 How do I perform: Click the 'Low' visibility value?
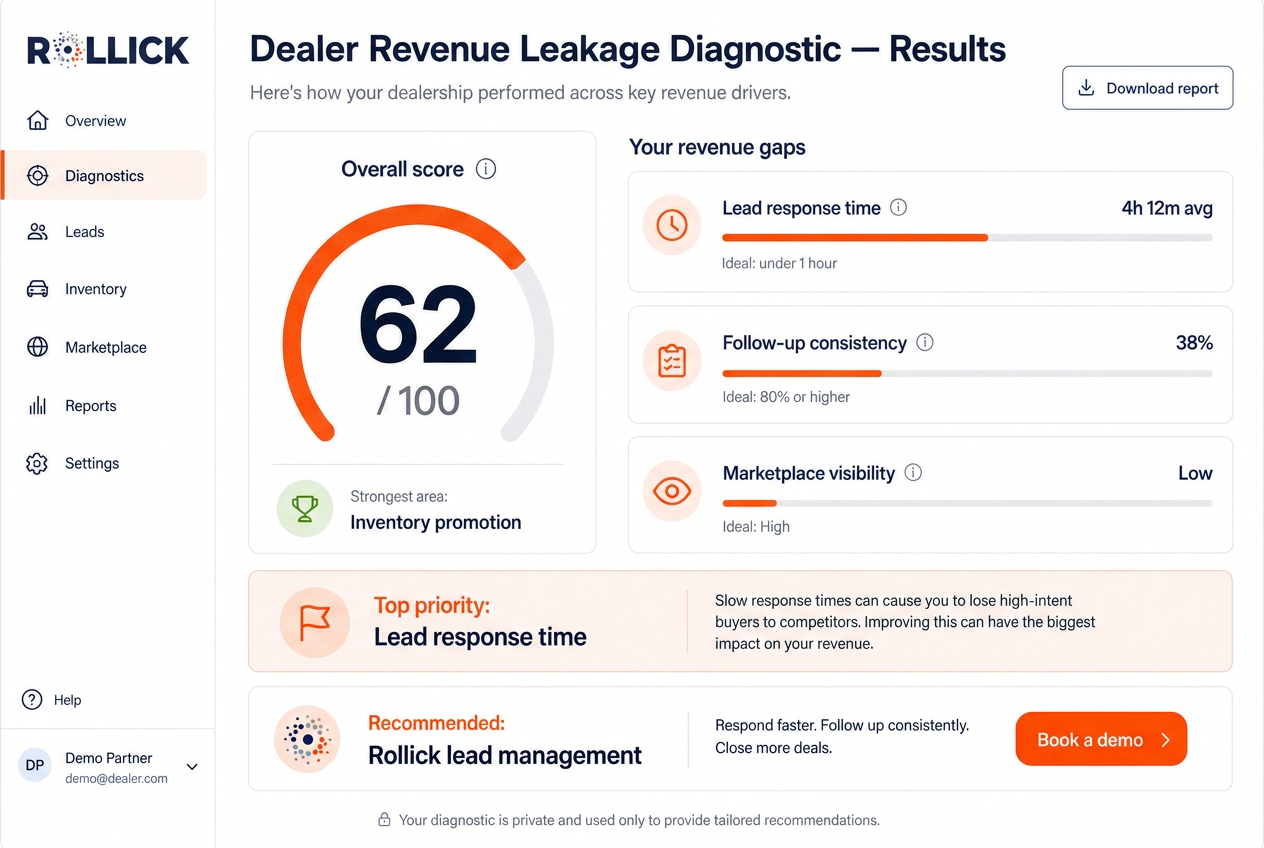(x=1195, y=473)
